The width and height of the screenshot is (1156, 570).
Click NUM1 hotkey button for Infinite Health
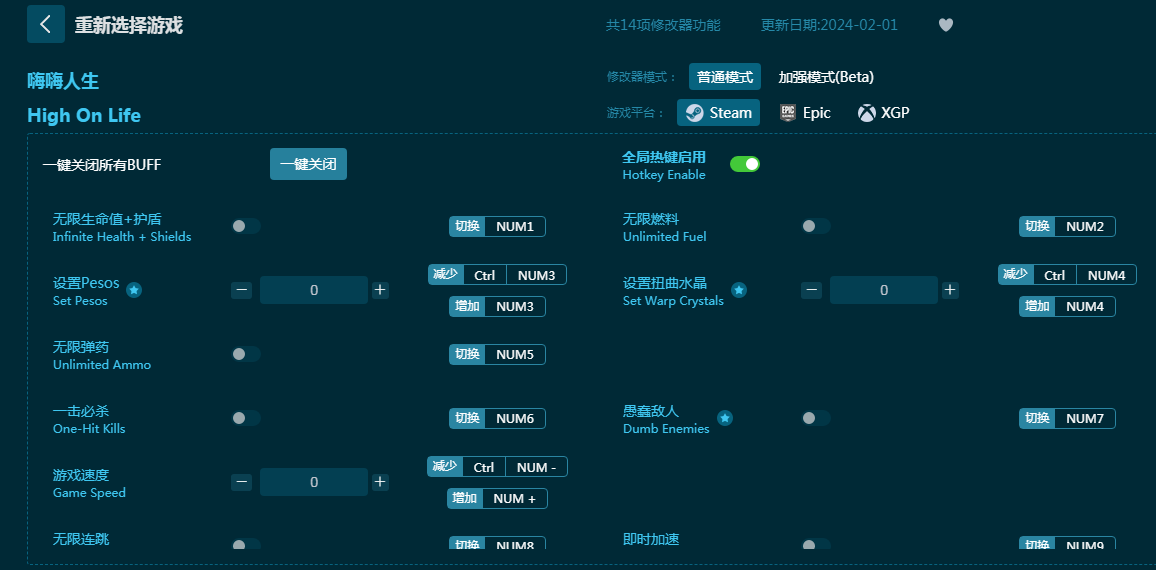tap(515, 226)
